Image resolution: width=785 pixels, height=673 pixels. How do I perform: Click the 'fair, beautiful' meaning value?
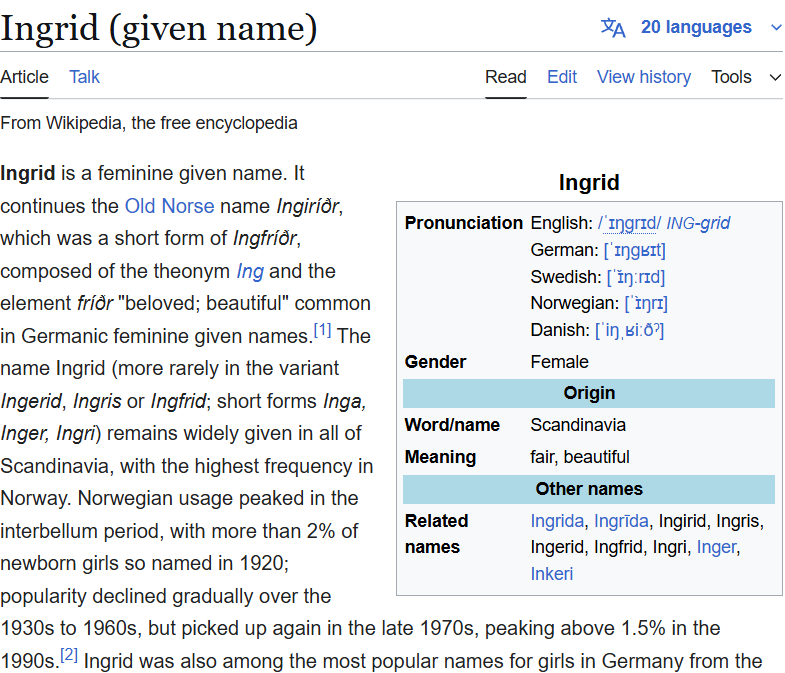point(580,457)
